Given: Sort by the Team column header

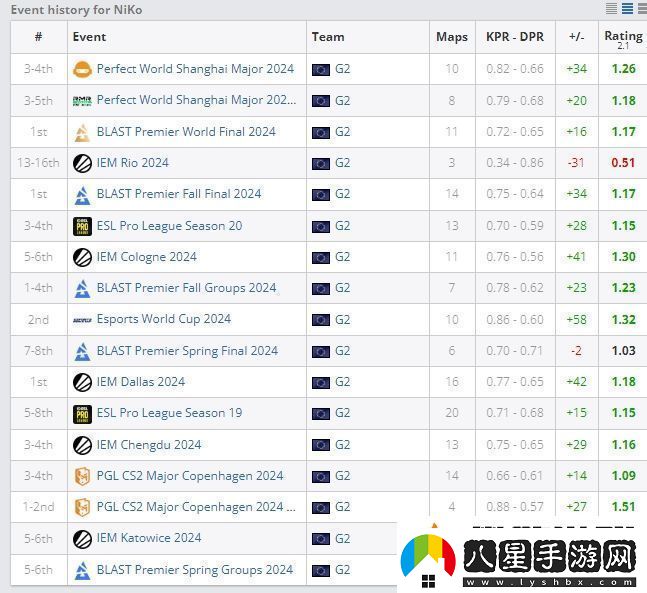Looking at the screenshot, I should tap(328, 37).
